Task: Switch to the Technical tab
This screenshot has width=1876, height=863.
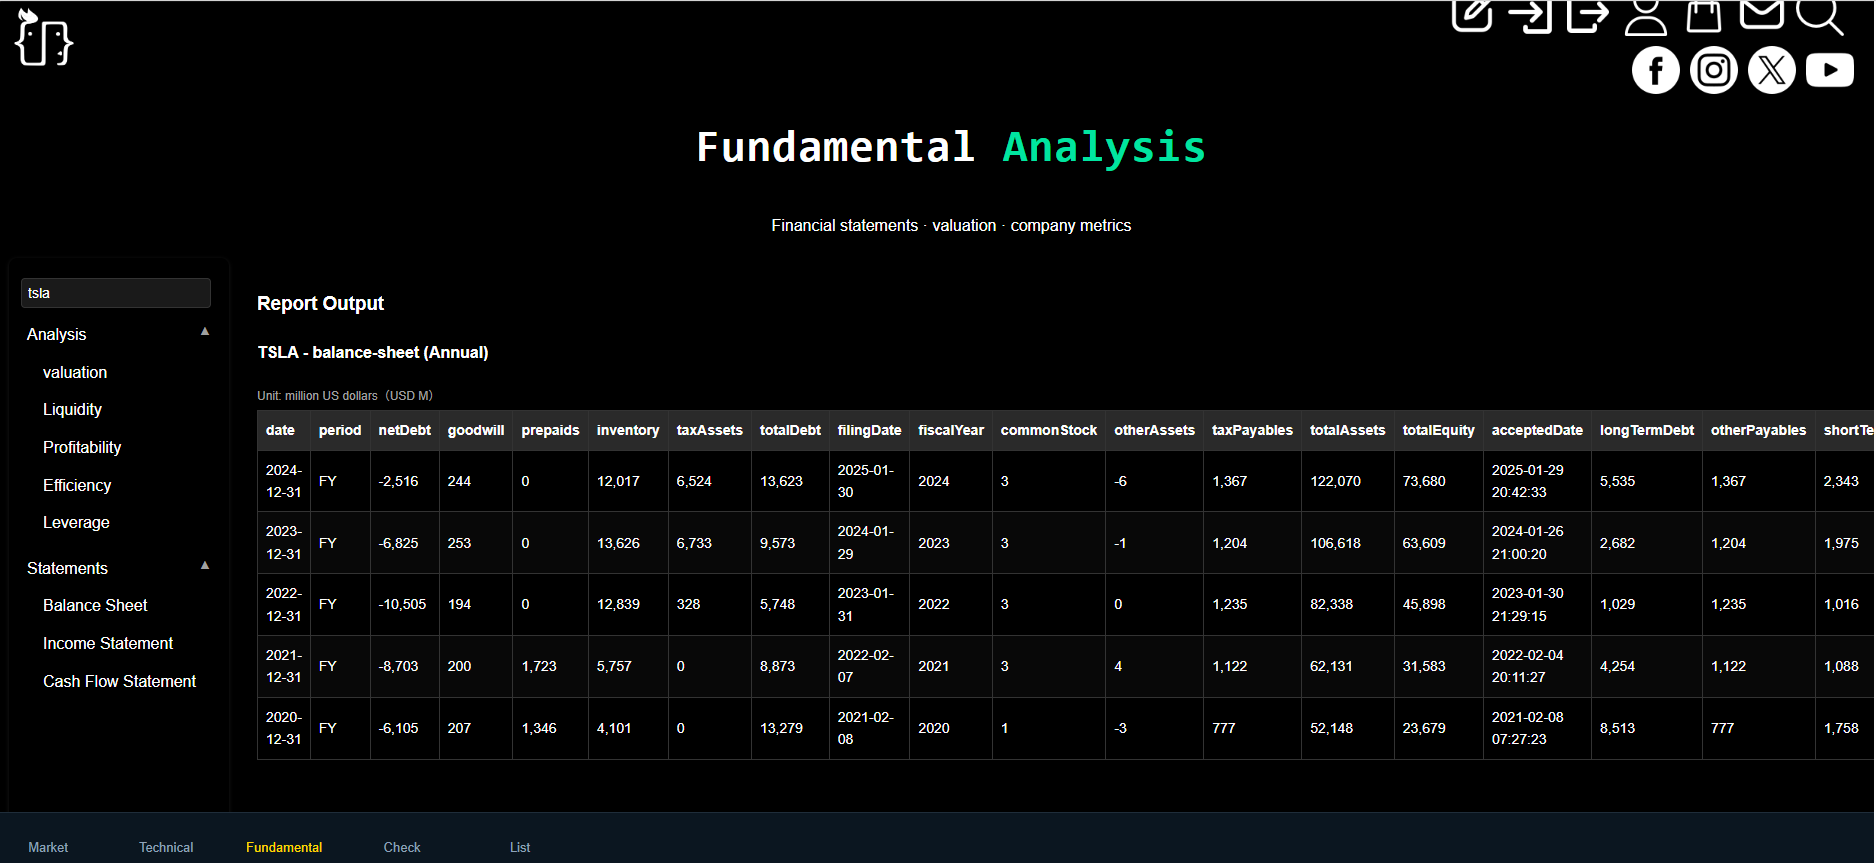Action: pos(166,847)
